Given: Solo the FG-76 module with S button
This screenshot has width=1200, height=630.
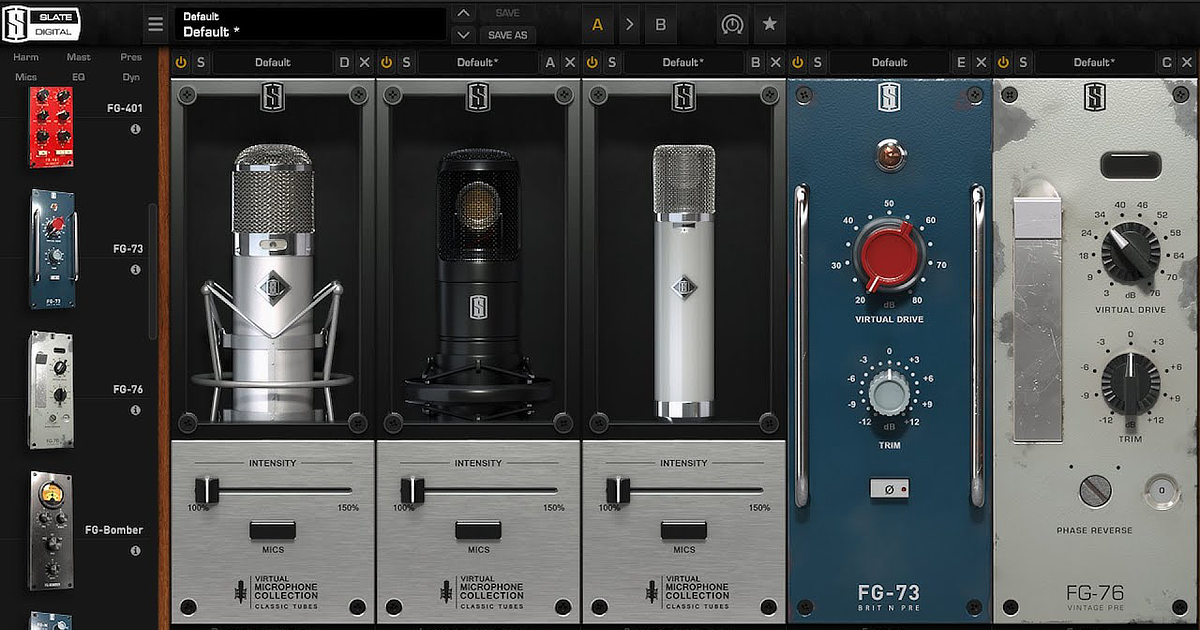Looking at the screenshot, I should coord(1023,62).
